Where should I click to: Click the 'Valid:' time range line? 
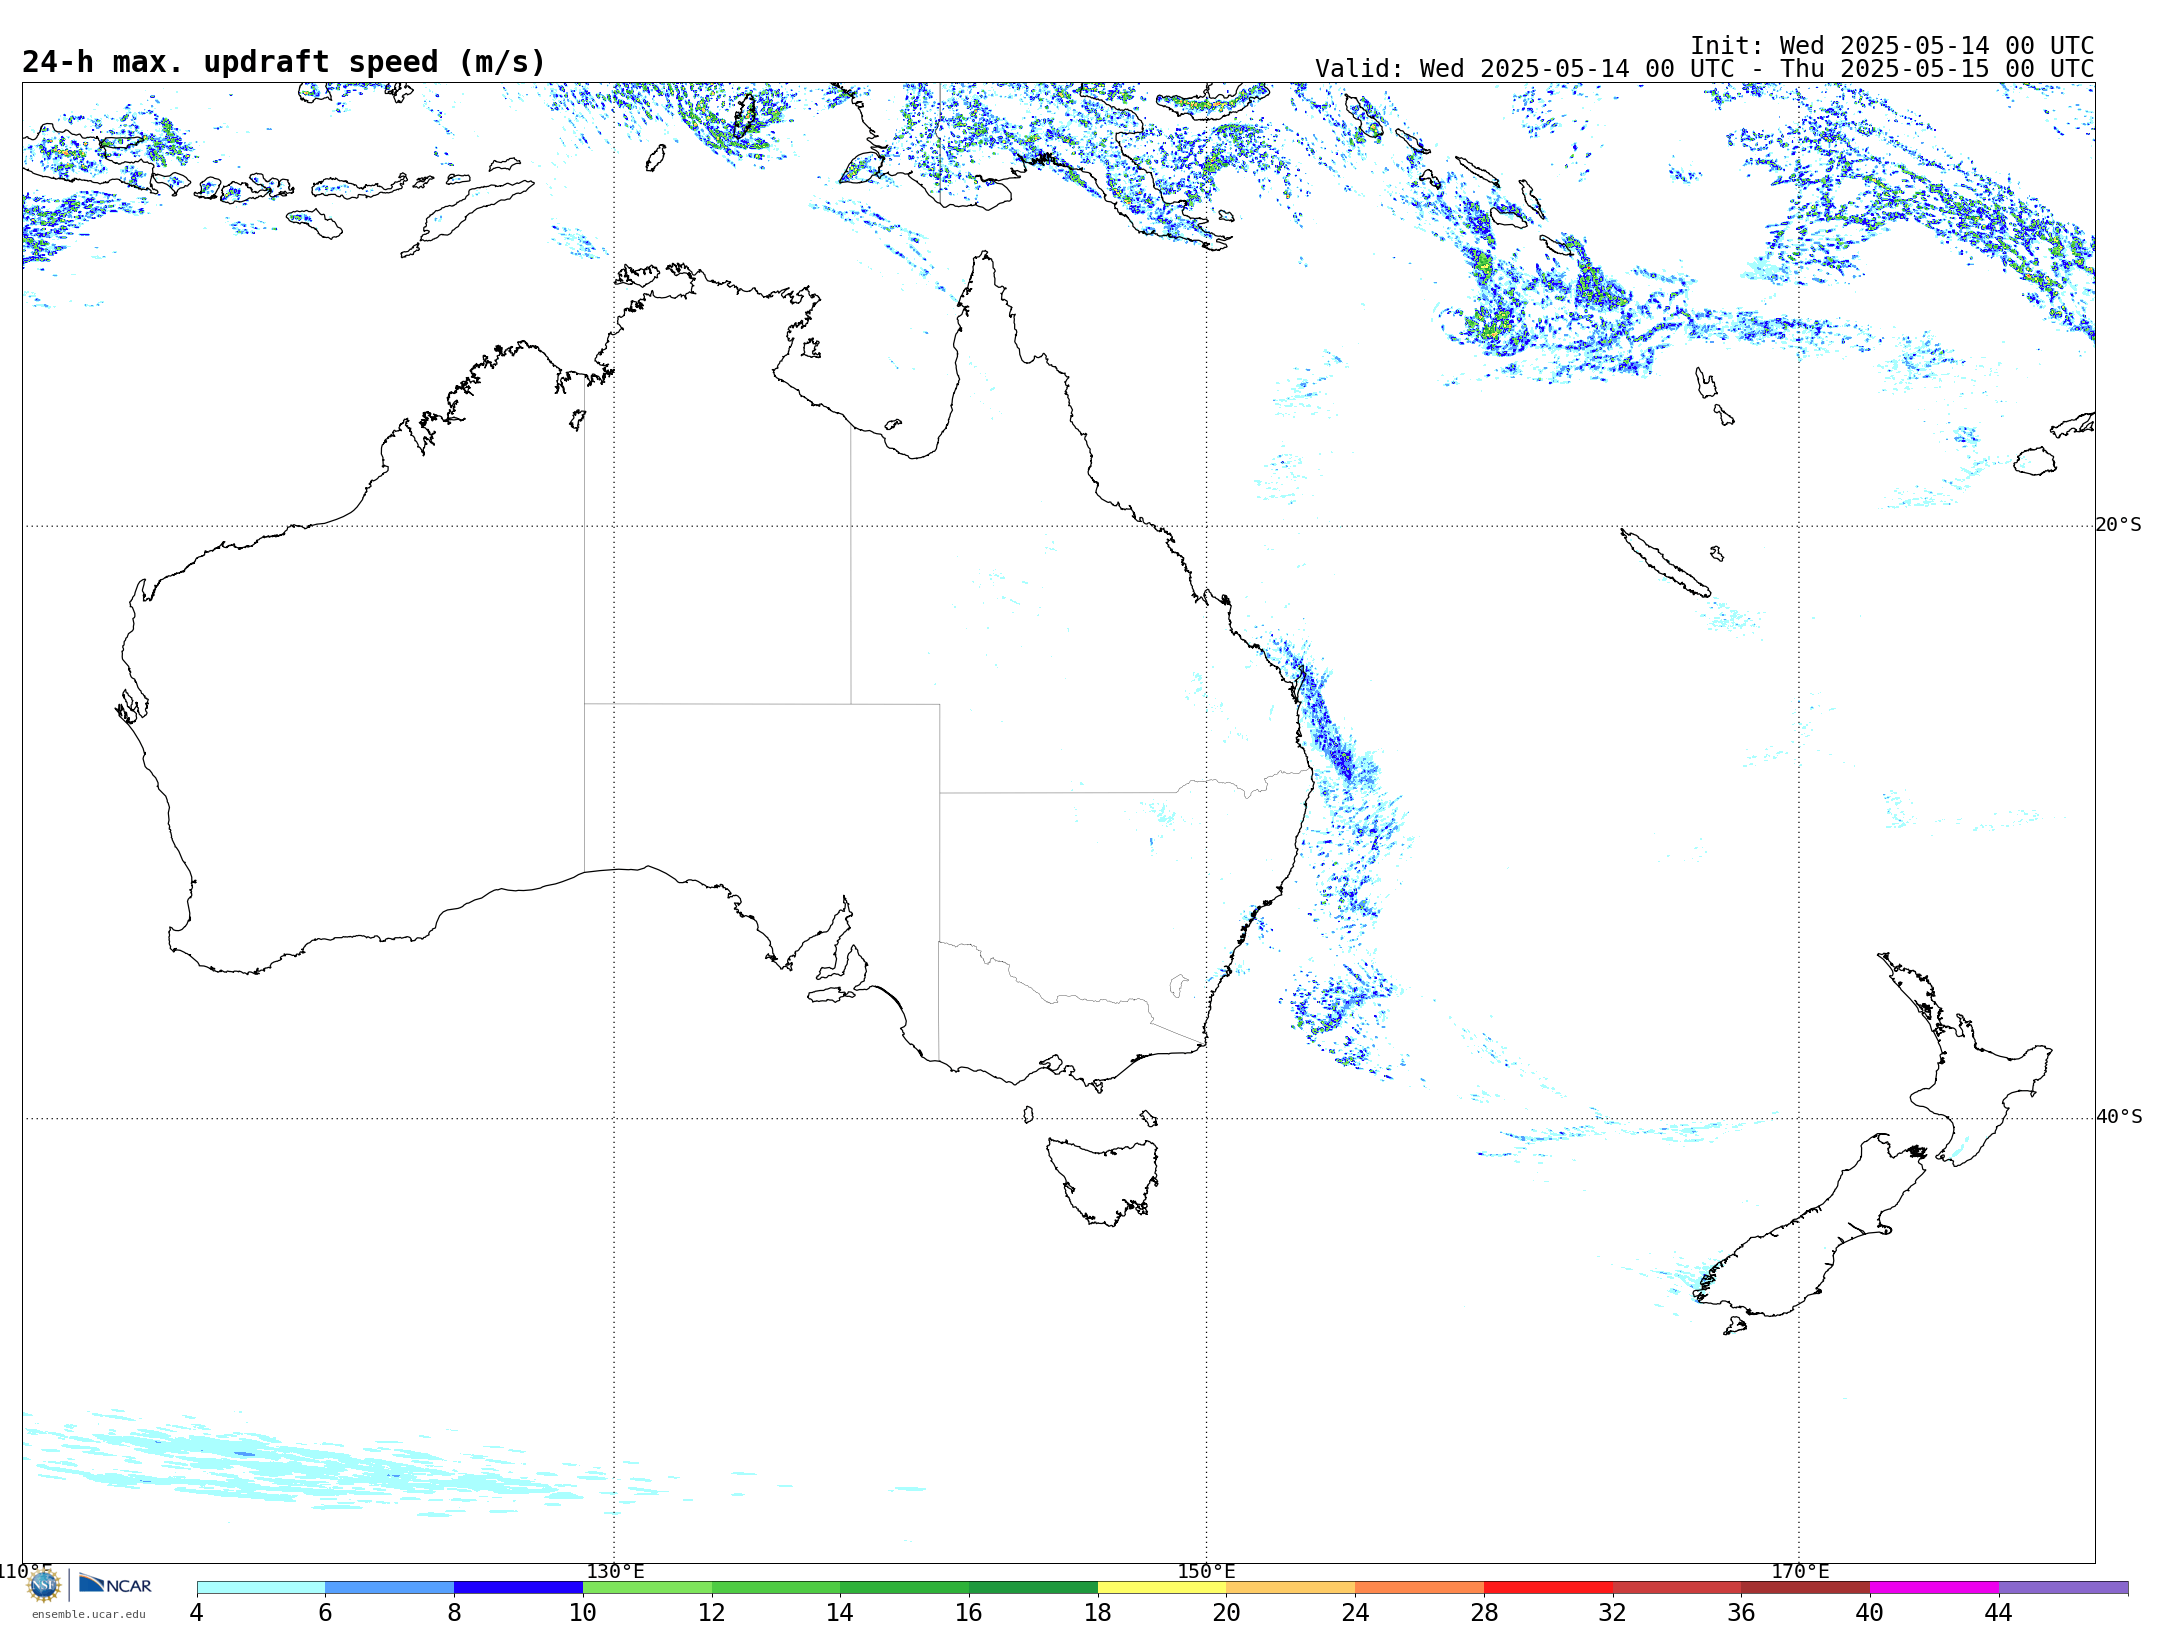1704,69
